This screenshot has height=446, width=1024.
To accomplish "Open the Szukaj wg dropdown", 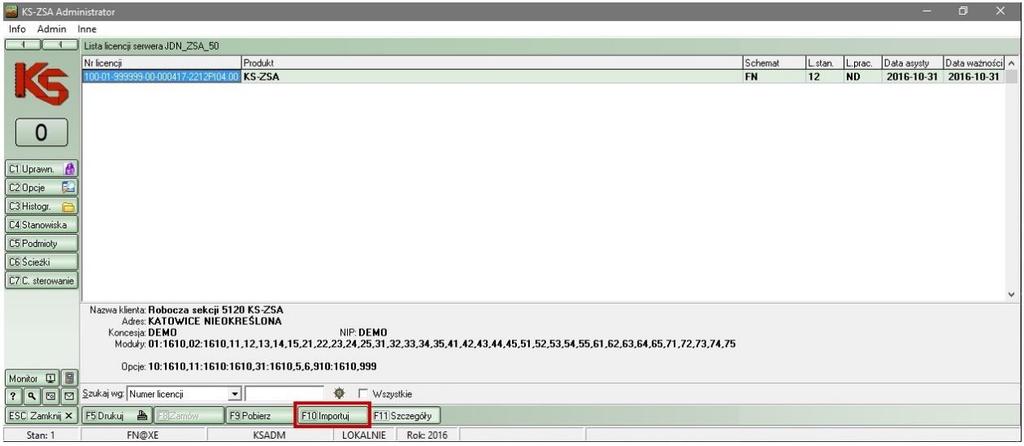I will (x=234, y=394).
